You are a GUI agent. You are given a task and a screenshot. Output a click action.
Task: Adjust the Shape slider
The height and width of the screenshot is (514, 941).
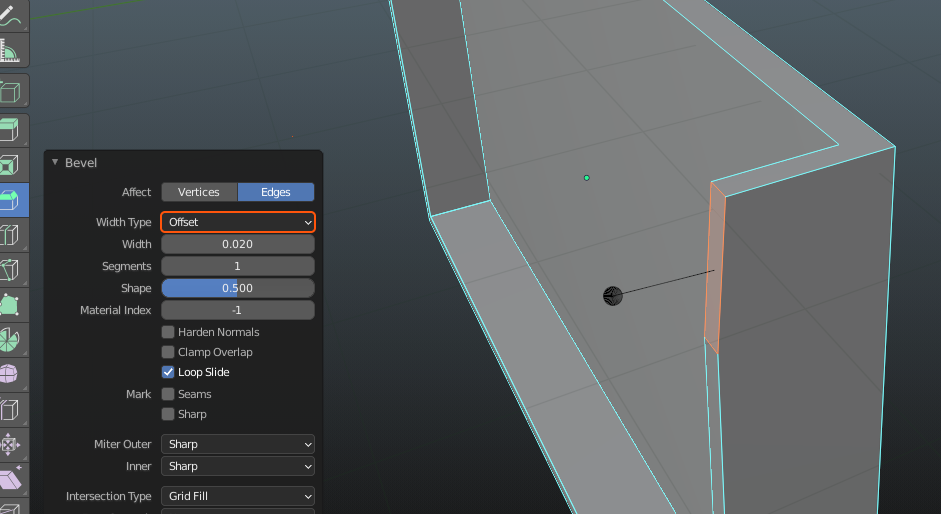(238, 288)
